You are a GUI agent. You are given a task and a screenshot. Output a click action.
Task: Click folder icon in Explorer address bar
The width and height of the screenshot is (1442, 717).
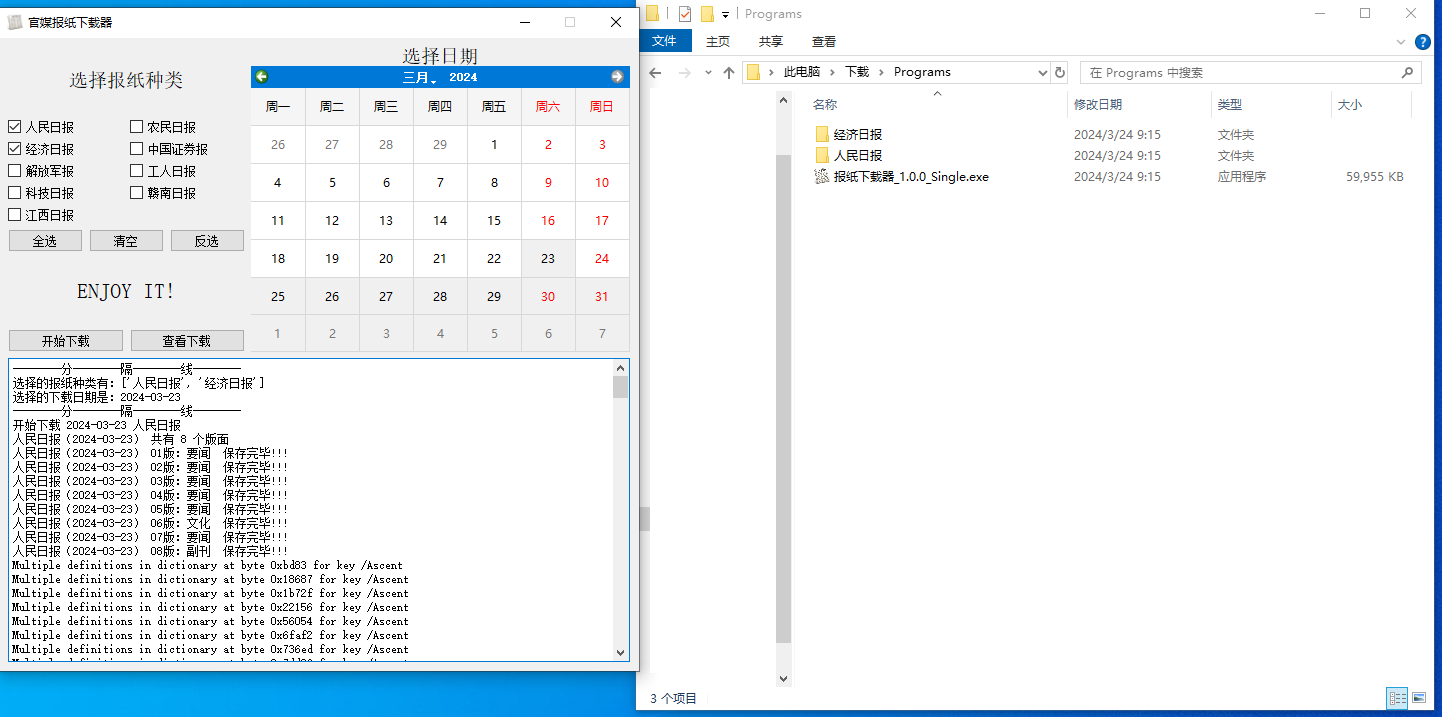pyautogui.click(x=754, y=72)
